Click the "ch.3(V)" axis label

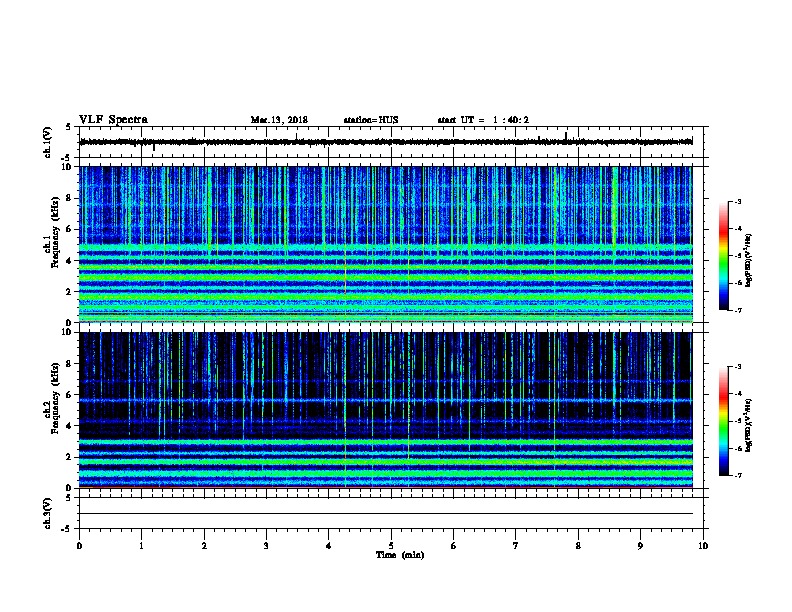(47, 513)
